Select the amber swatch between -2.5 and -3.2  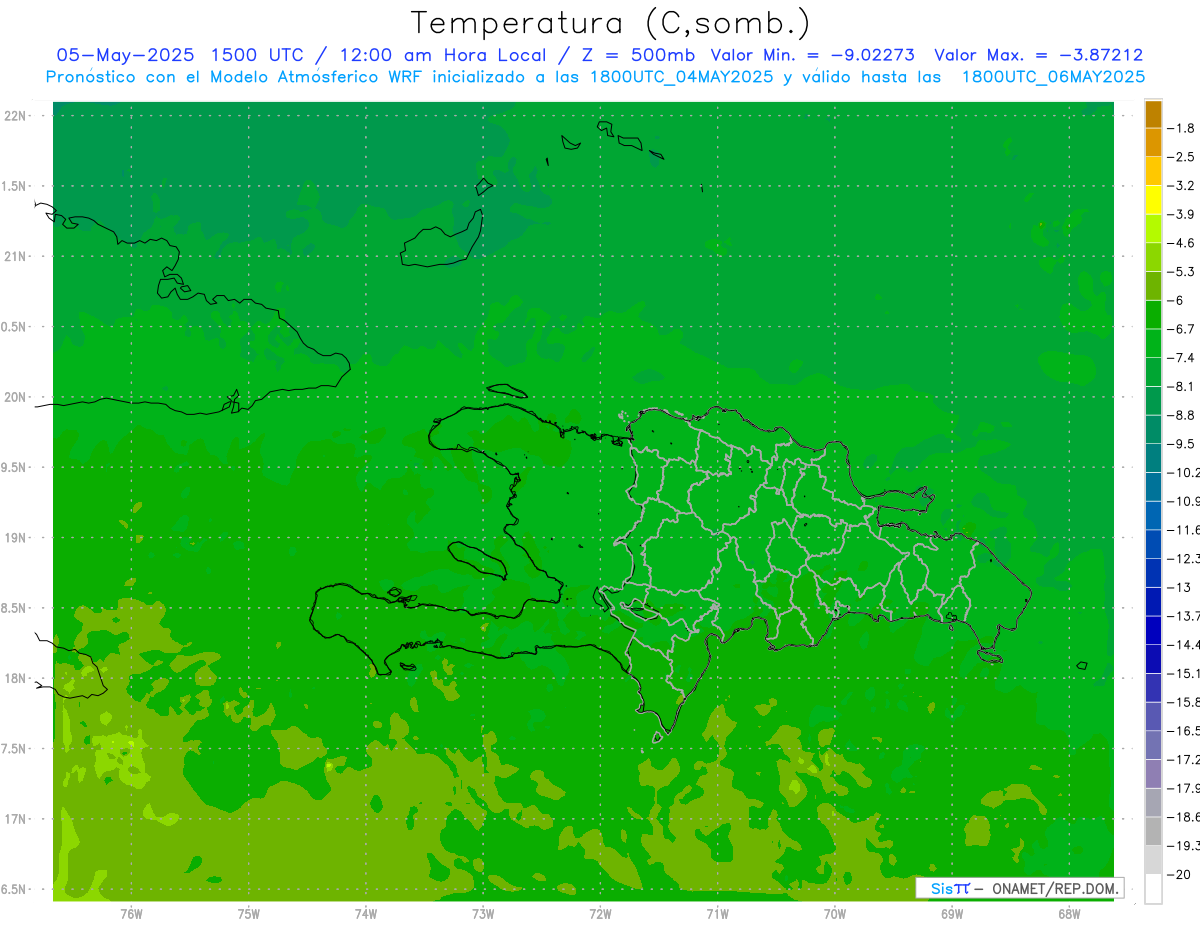tap(1153, 171)
